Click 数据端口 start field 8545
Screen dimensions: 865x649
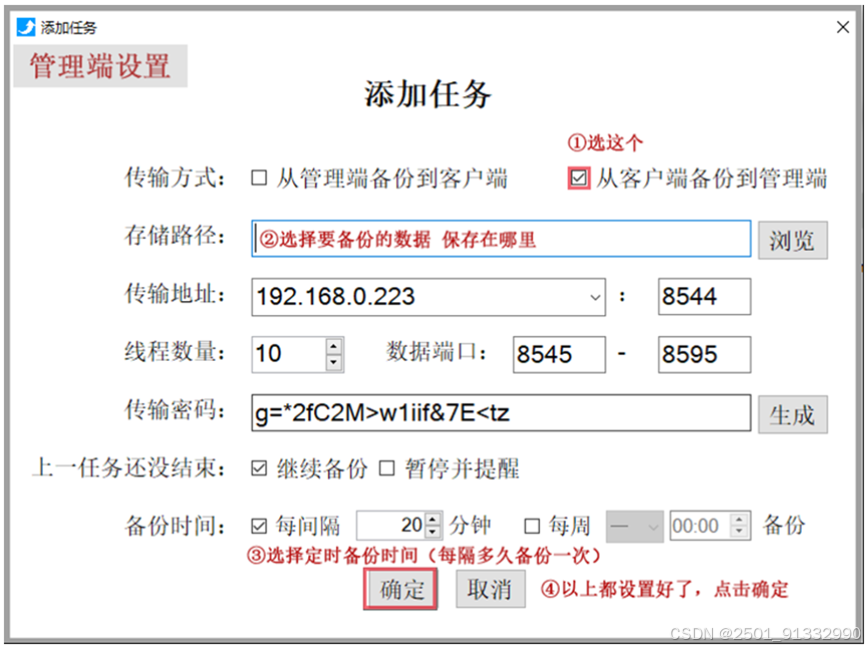559,354
